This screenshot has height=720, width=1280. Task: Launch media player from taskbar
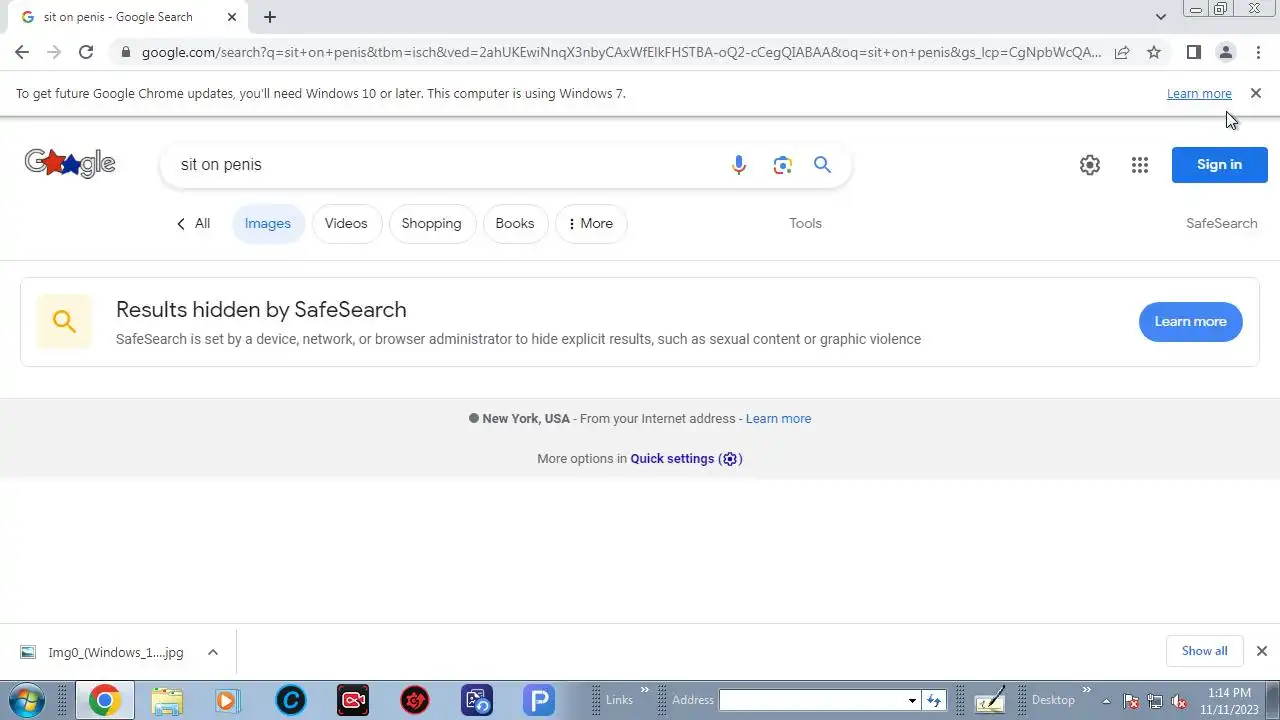(x=227, y=700)
